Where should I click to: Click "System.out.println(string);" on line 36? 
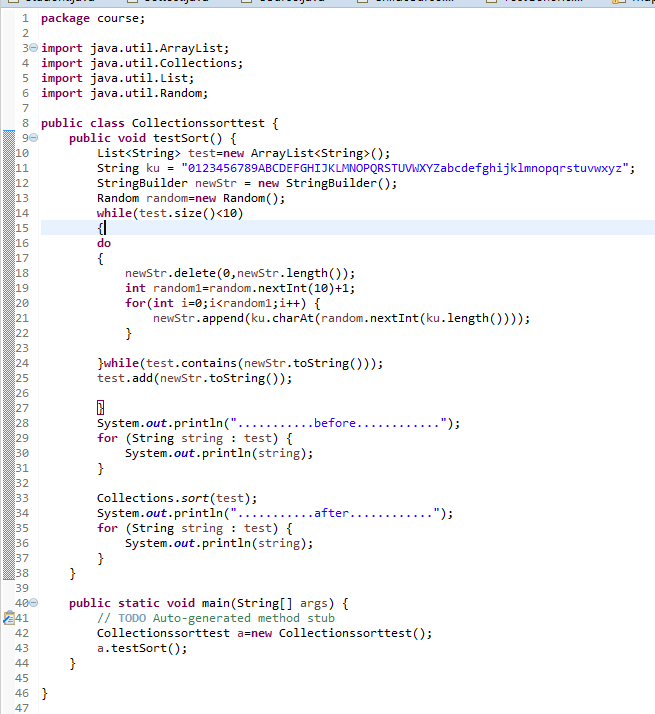click(219, 544)
